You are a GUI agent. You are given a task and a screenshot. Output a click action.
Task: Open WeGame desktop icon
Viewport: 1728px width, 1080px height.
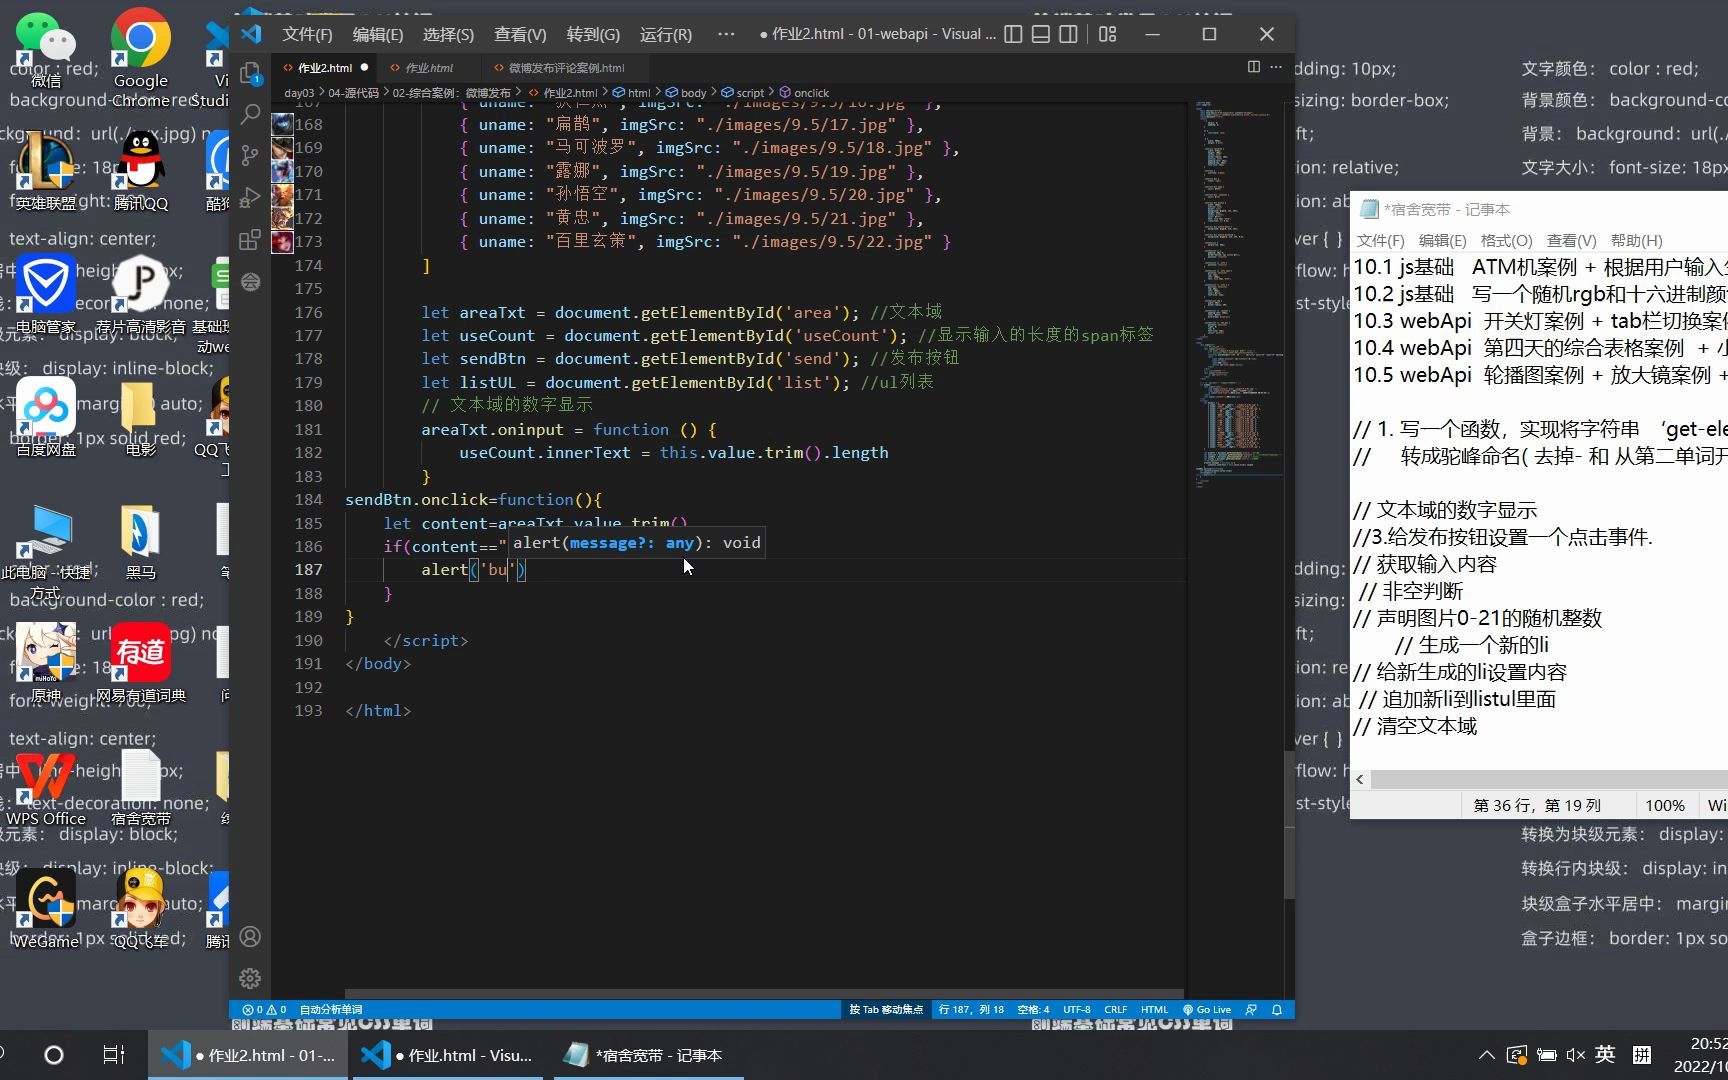(46, 908)
